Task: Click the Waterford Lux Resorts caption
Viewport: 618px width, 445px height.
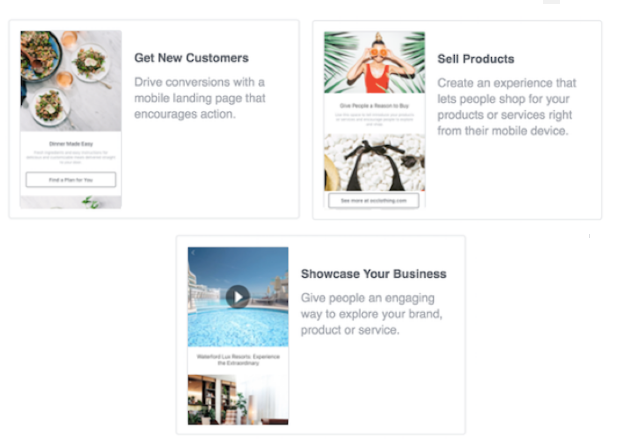Action: 238,359
